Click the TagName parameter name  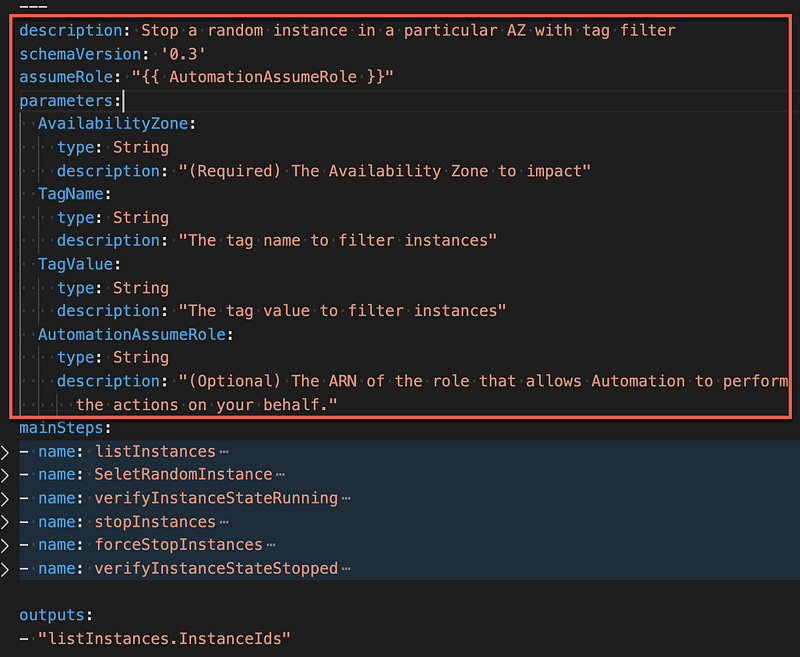(71, 194)
